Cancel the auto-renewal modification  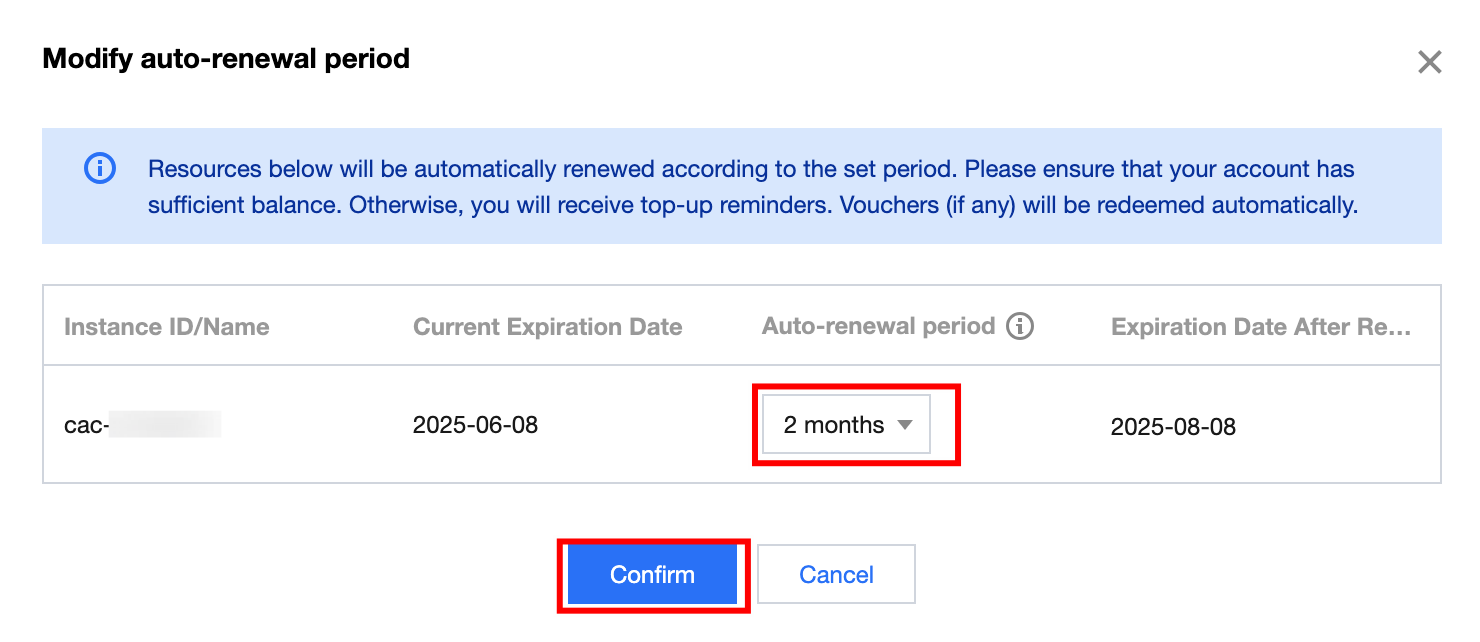(x=836, y=575)
